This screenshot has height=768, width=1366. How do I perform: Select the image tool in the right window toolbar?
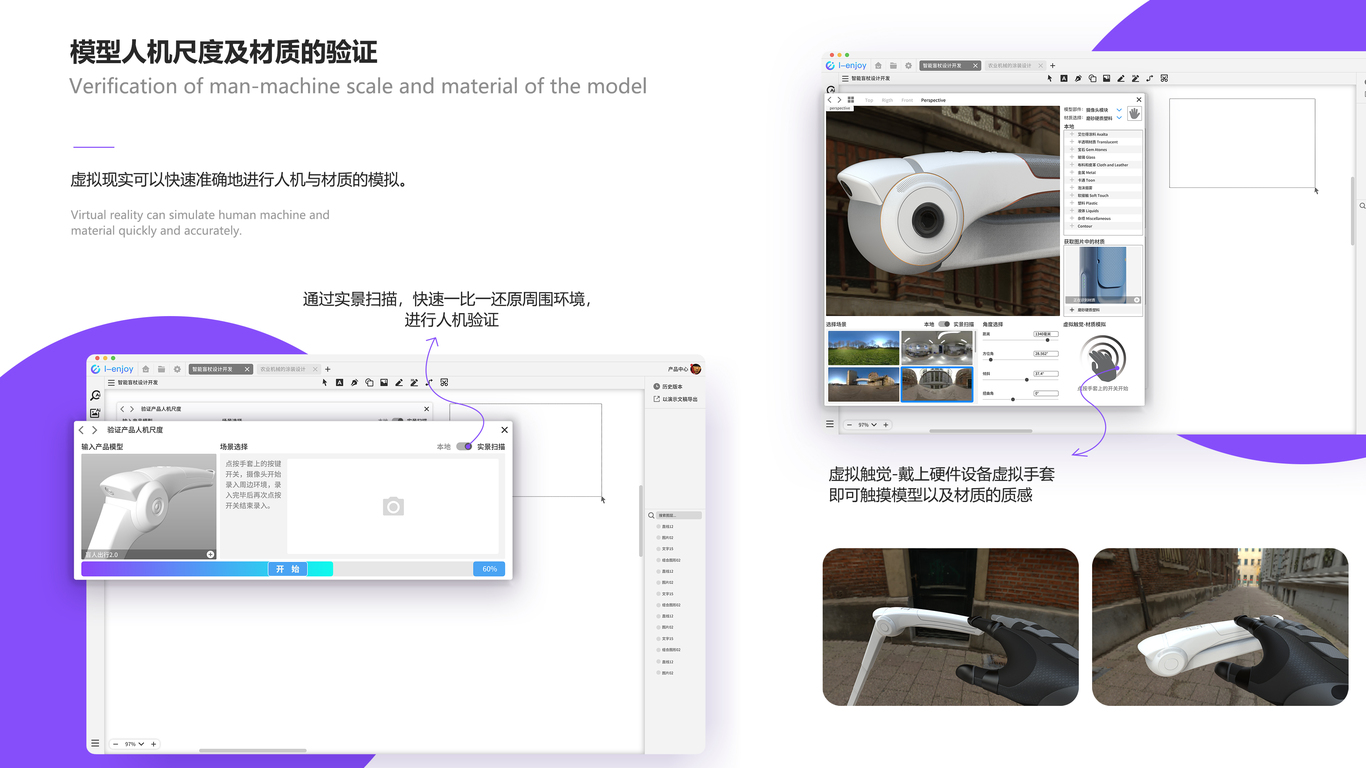click(1106, 78)
